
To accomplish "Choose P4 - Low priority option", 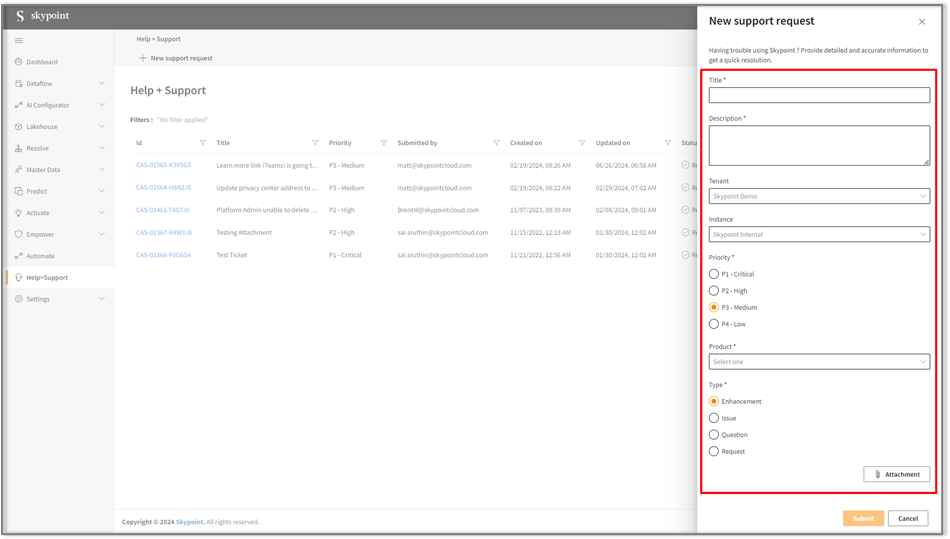I will [x=714, y=324].
